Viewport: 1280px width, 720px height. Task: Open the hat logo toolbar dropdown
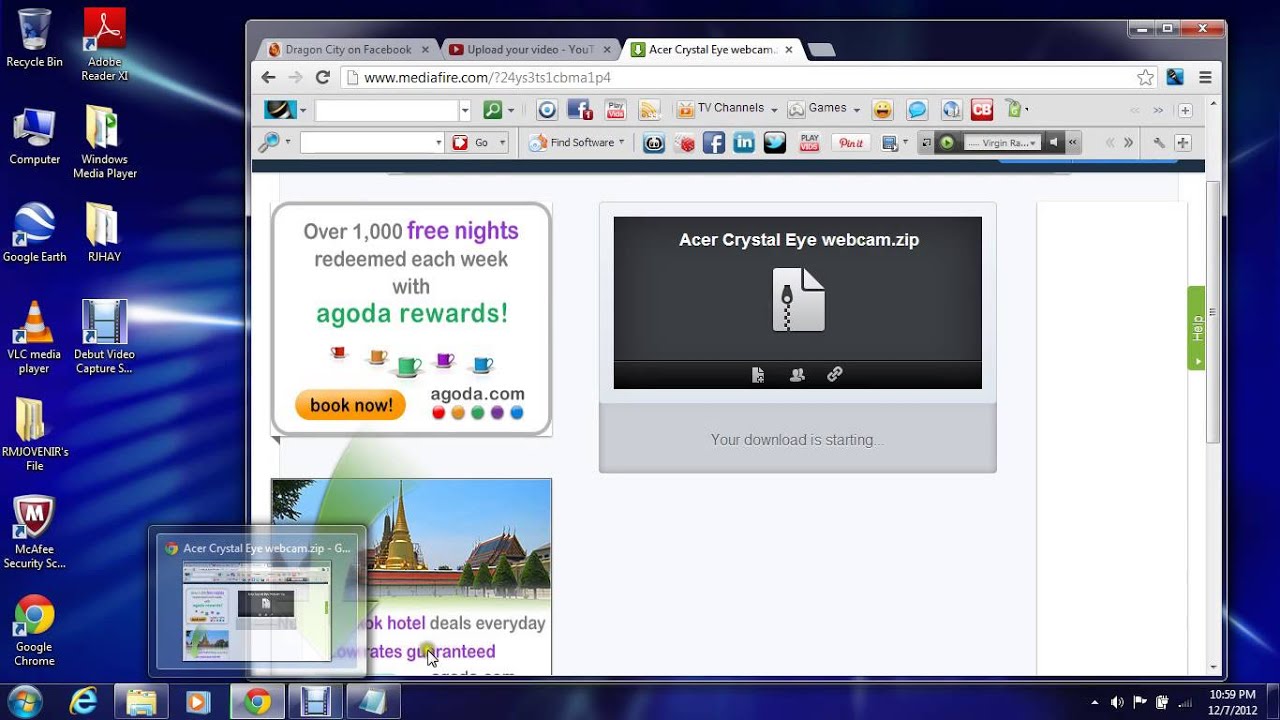click(303, 110)
